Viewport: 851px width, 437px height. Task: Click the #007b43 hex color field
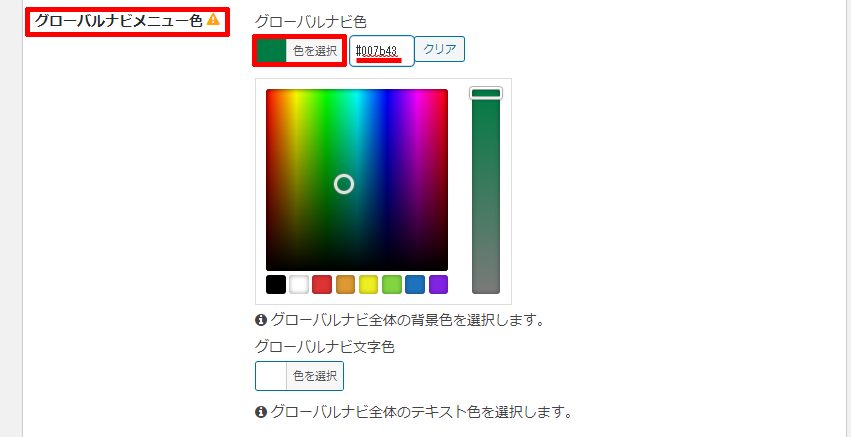382,51
